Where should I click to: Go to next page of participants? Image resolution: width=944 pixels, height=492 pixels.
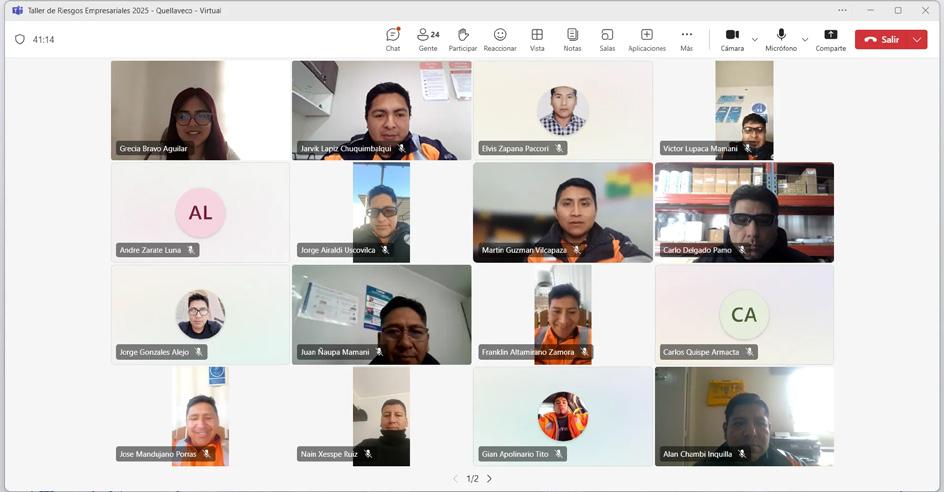(x=489, y=479)
